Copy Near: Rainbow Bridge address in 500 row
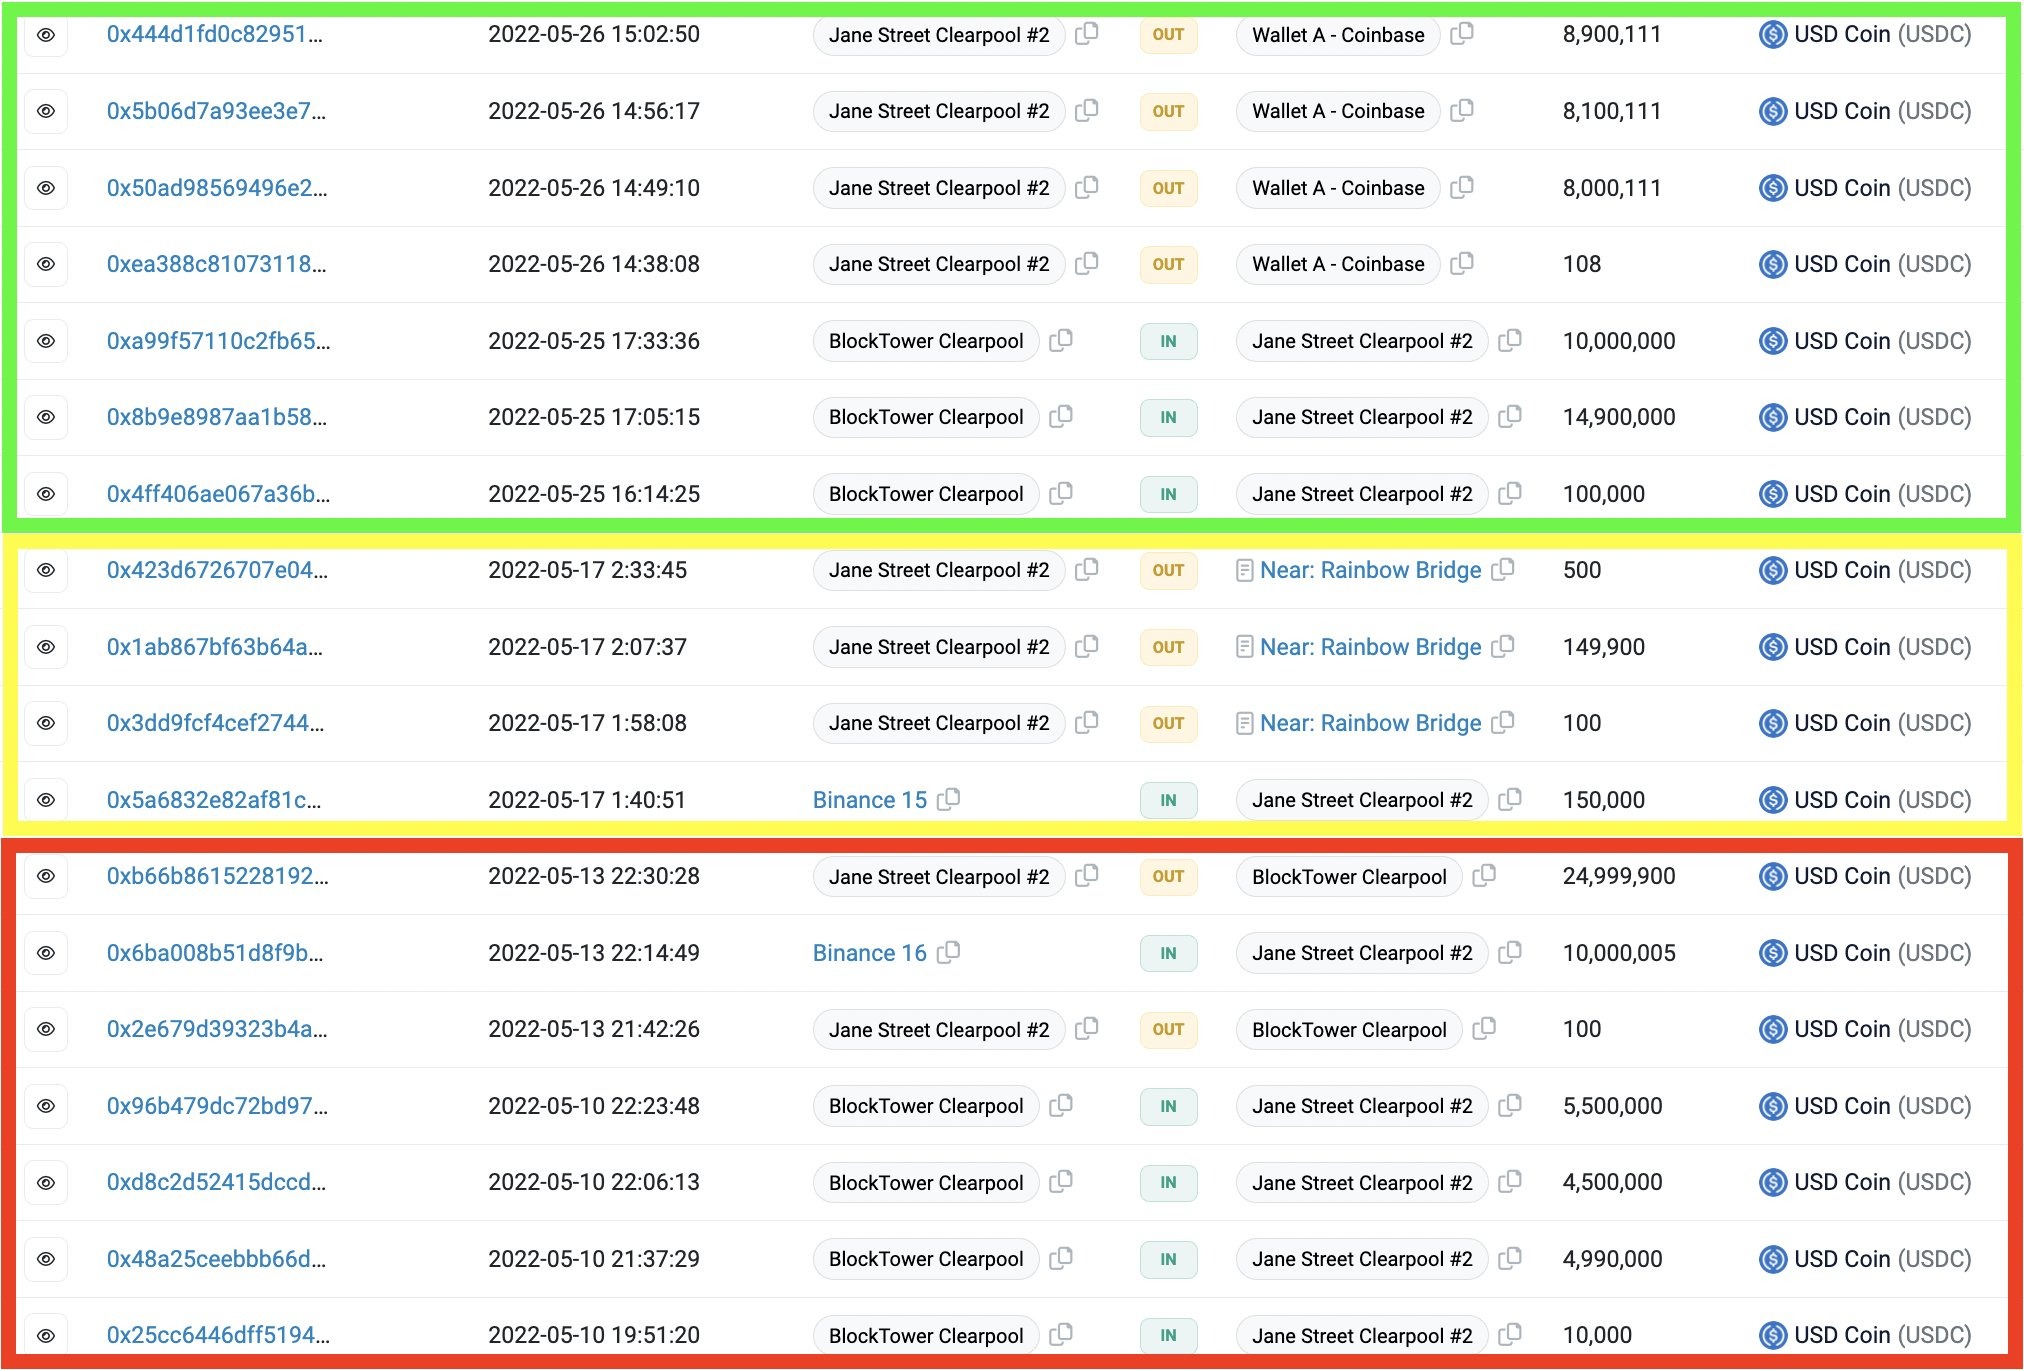 click(1503, 570)
